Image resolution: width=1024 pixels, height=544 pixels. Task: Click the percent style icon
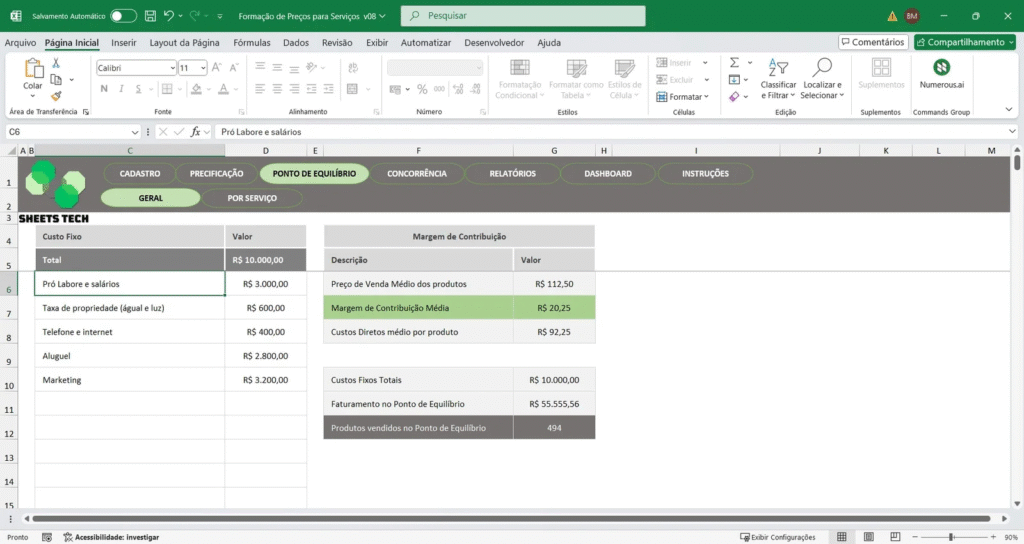[x=423, y=90]
